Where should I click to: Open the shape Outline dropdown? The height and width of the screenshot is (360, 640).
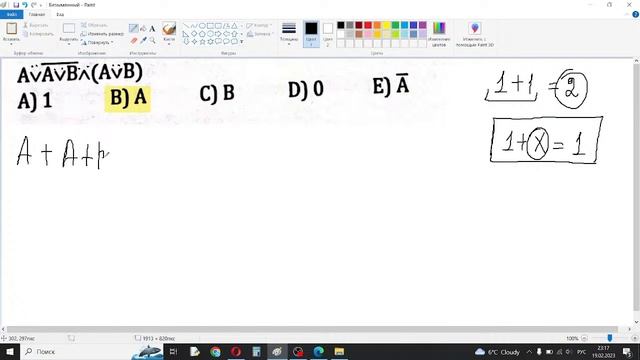tap(259, 25)
